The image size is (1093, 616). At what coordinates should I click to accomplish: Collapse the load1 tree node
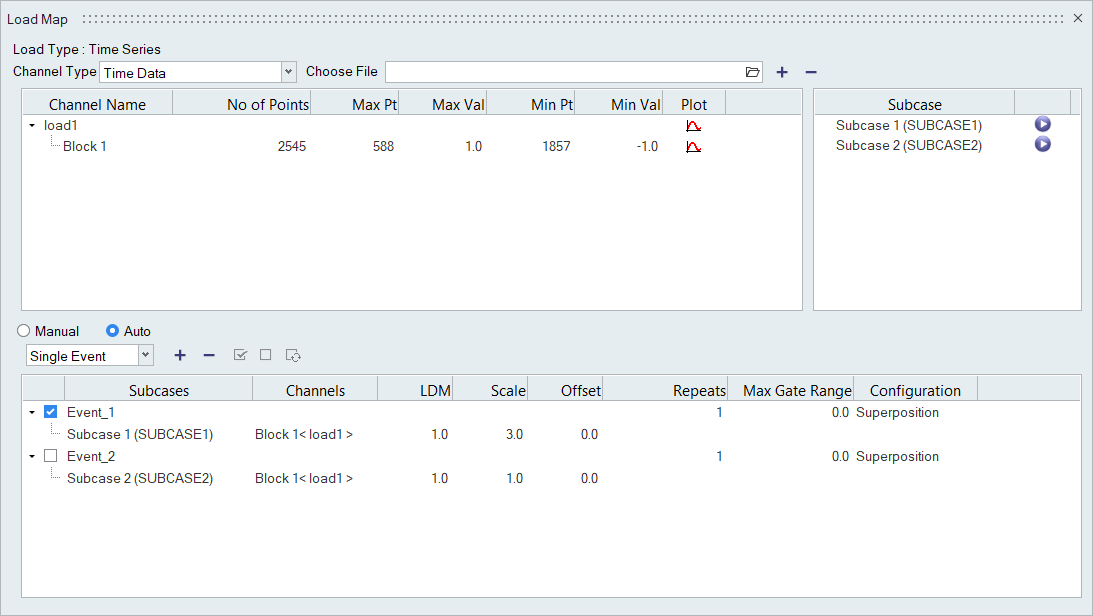click(x=32, y=126)
